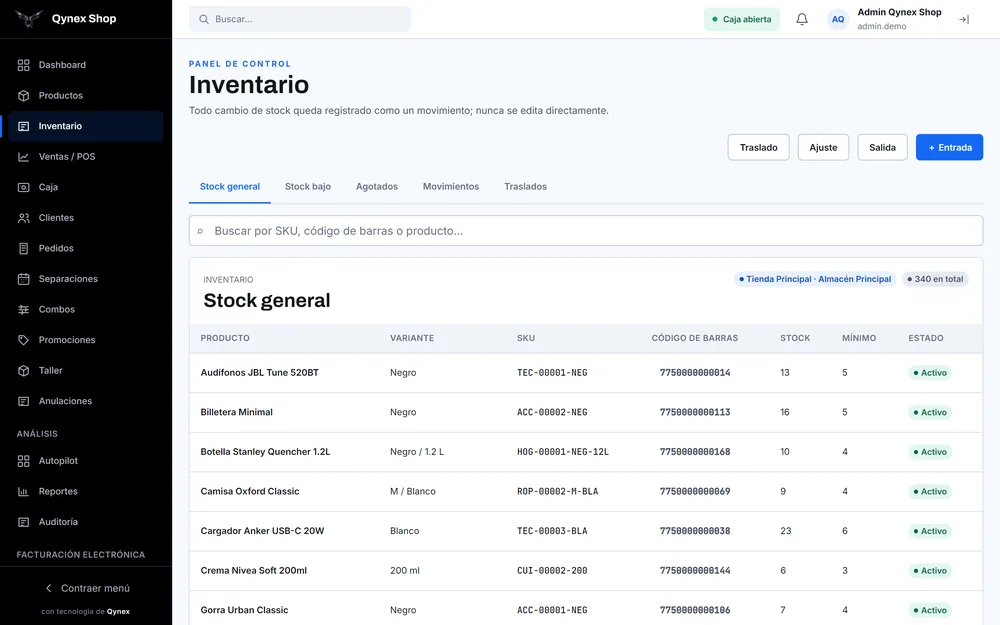Click the Qynex Shop eagle logo
This screenshot has width=1000, height=625.
click(x=29, y=18)
